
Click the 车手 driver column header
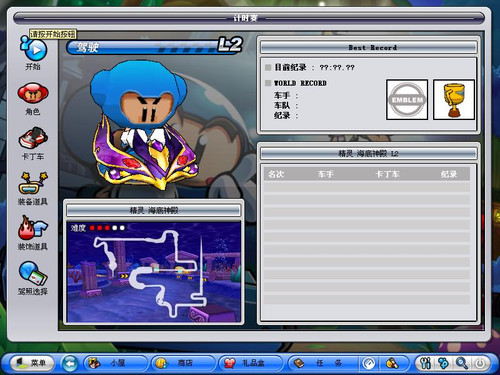click(x=326, y=174)
